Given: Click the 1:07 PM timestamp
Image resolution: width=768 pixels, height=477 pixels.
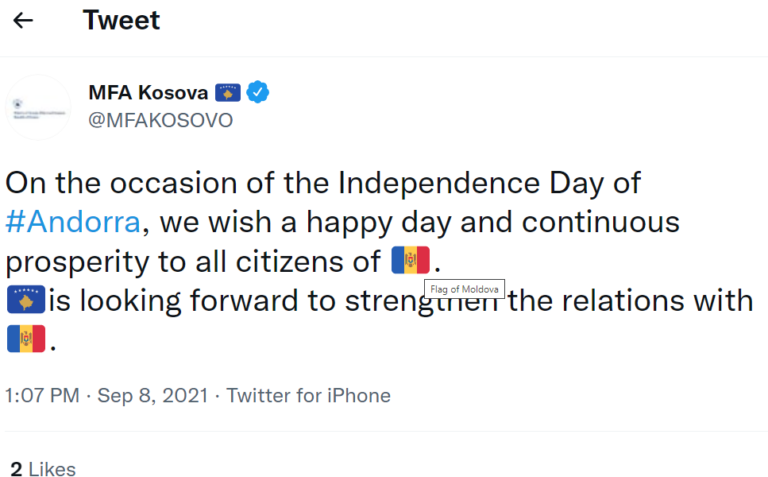Looking at the screenshot, I should tap(42, 395).
